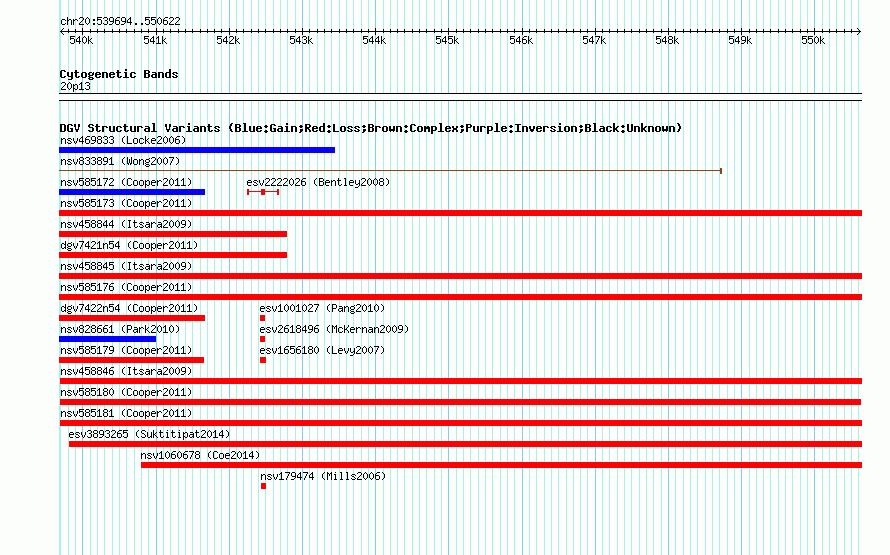890x555 pixels.
Task: Click esv2222026 (Bentley2008) label
Action: coord(318,182)
